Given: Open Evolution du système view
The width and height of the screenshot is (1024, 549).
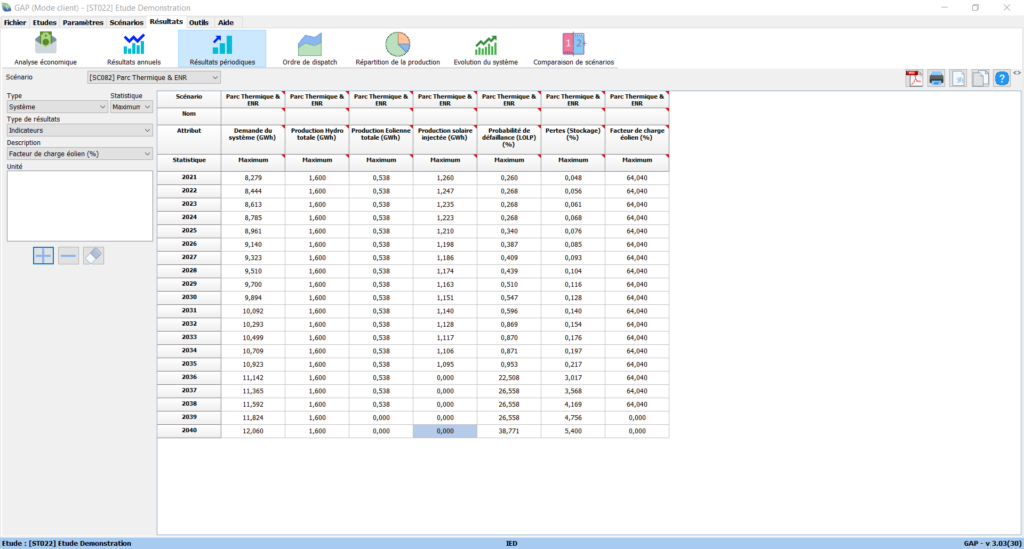Looking at the screenshot, I should click(486, 49).
